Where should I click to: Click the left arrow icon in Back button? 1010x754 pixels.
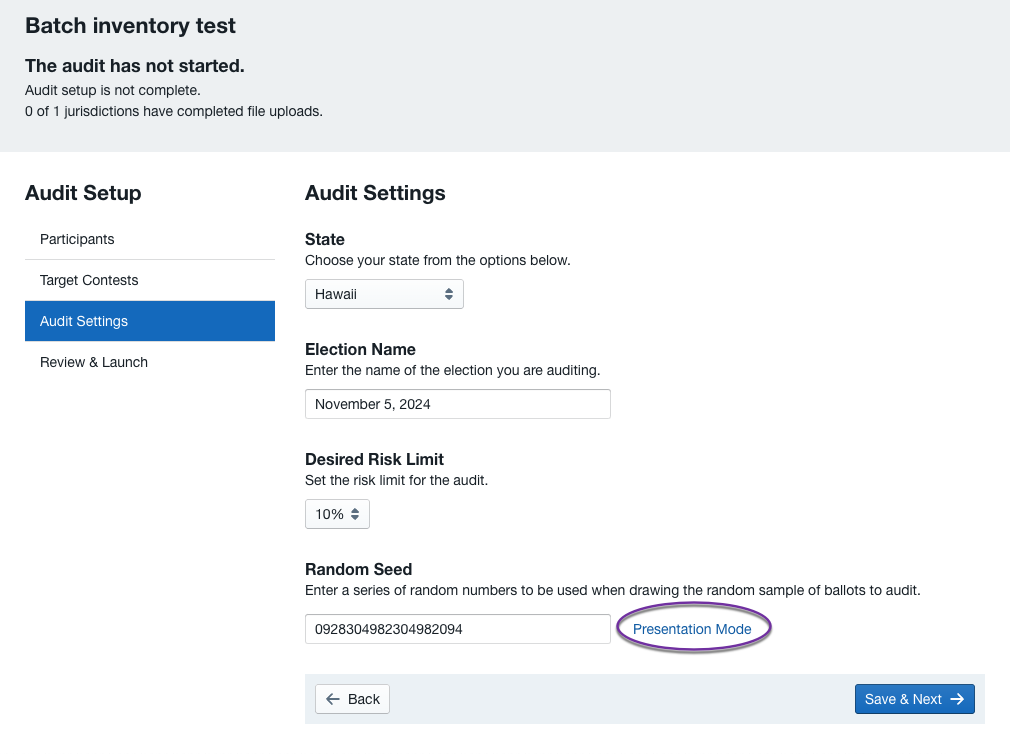pos(334,699)
